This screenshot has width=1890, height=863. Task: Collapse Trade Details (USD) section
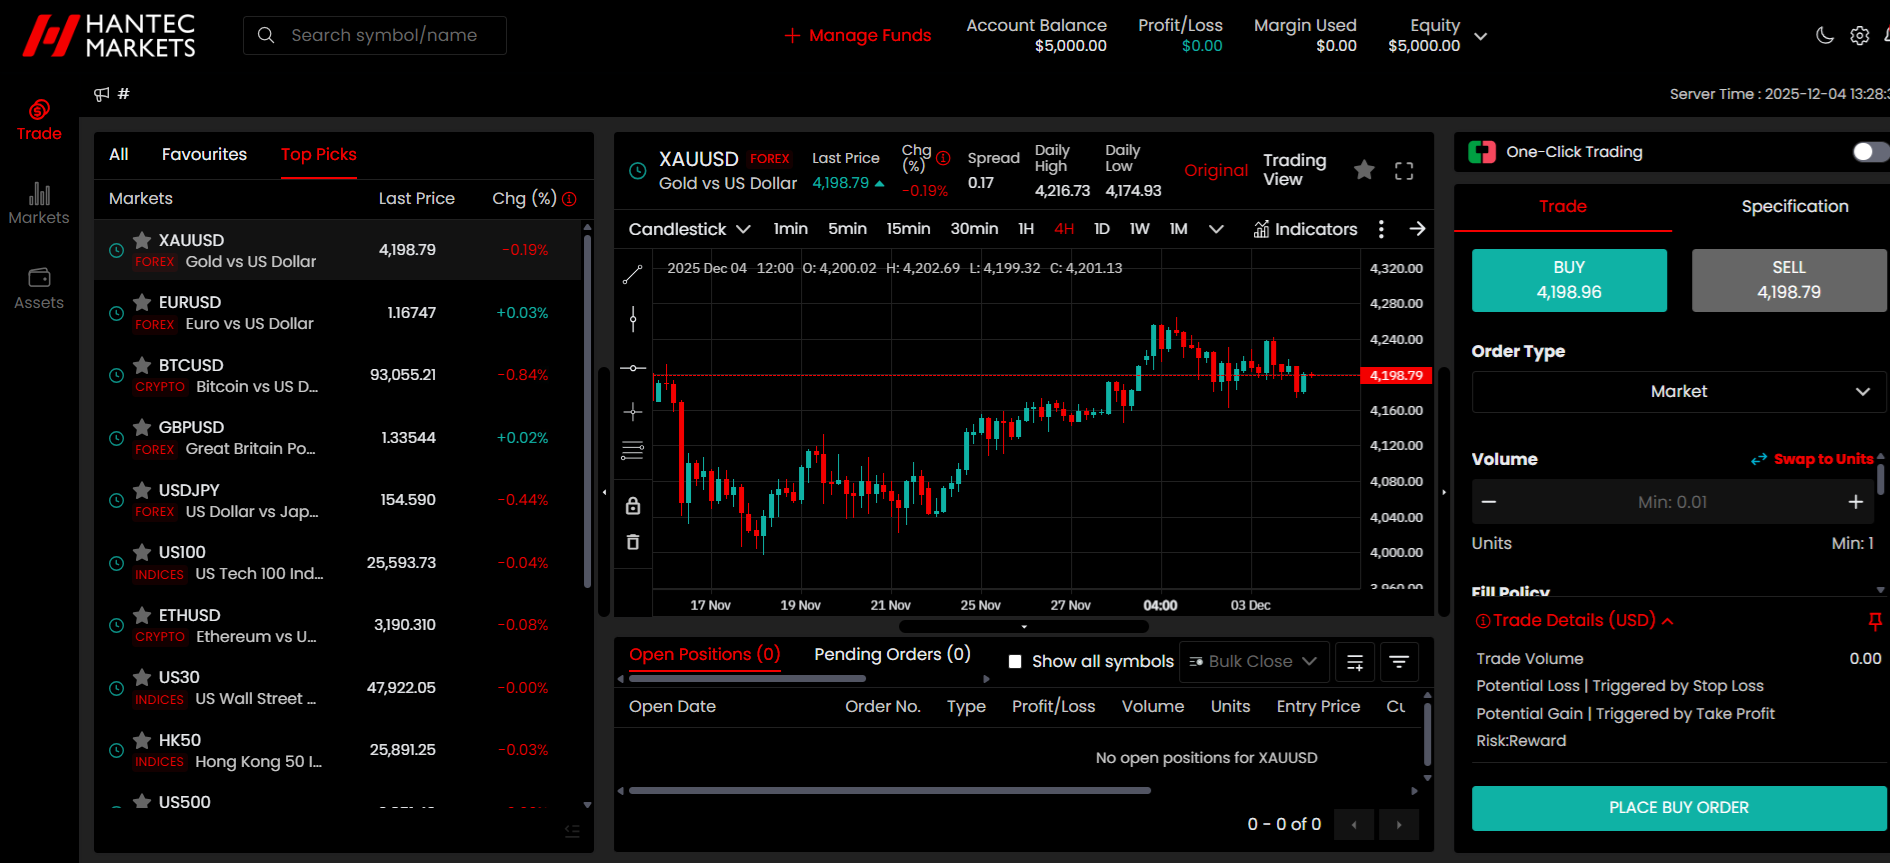1575,621
